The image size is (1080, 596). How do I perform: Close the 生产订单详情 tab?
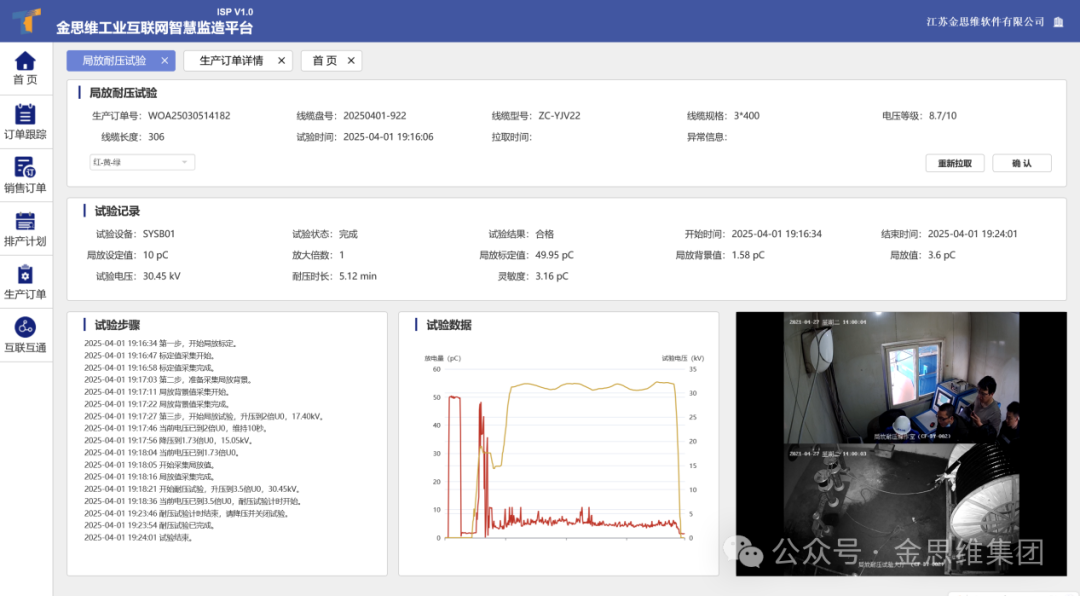click(281, 61)
